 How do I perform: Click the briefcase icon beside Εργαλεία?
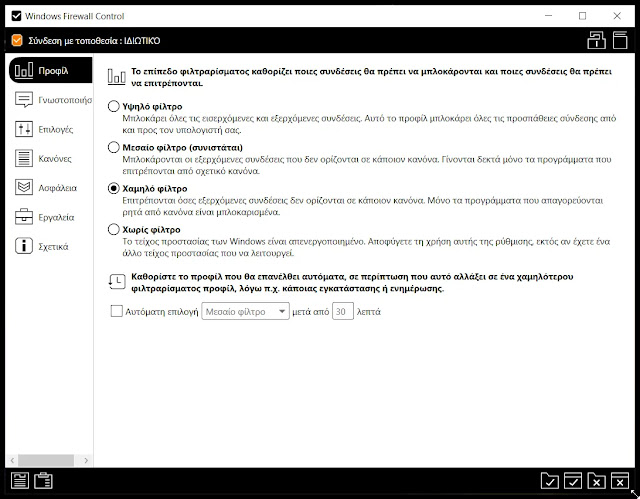pyautogui.click(x=24, y=217)
